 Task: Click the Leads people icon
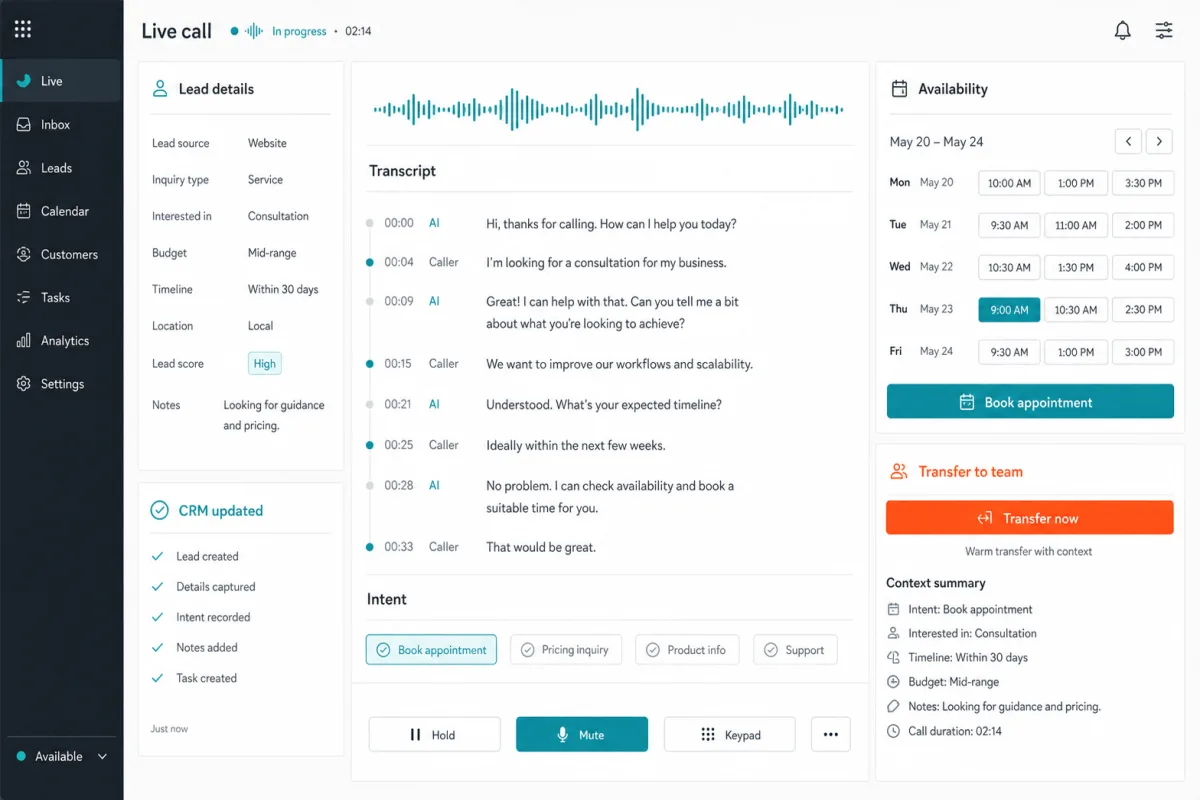tap(24, 168)
